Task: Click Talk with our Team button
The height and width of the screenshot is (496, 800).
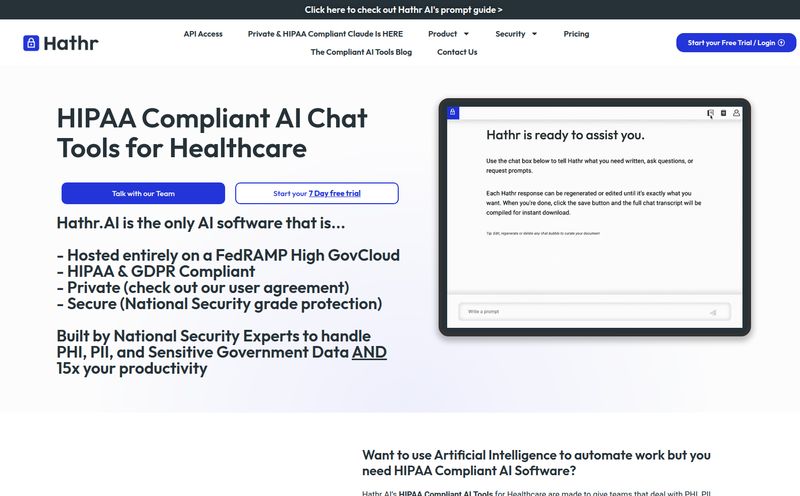Action: pyautogui.click(x=143, y=193)
